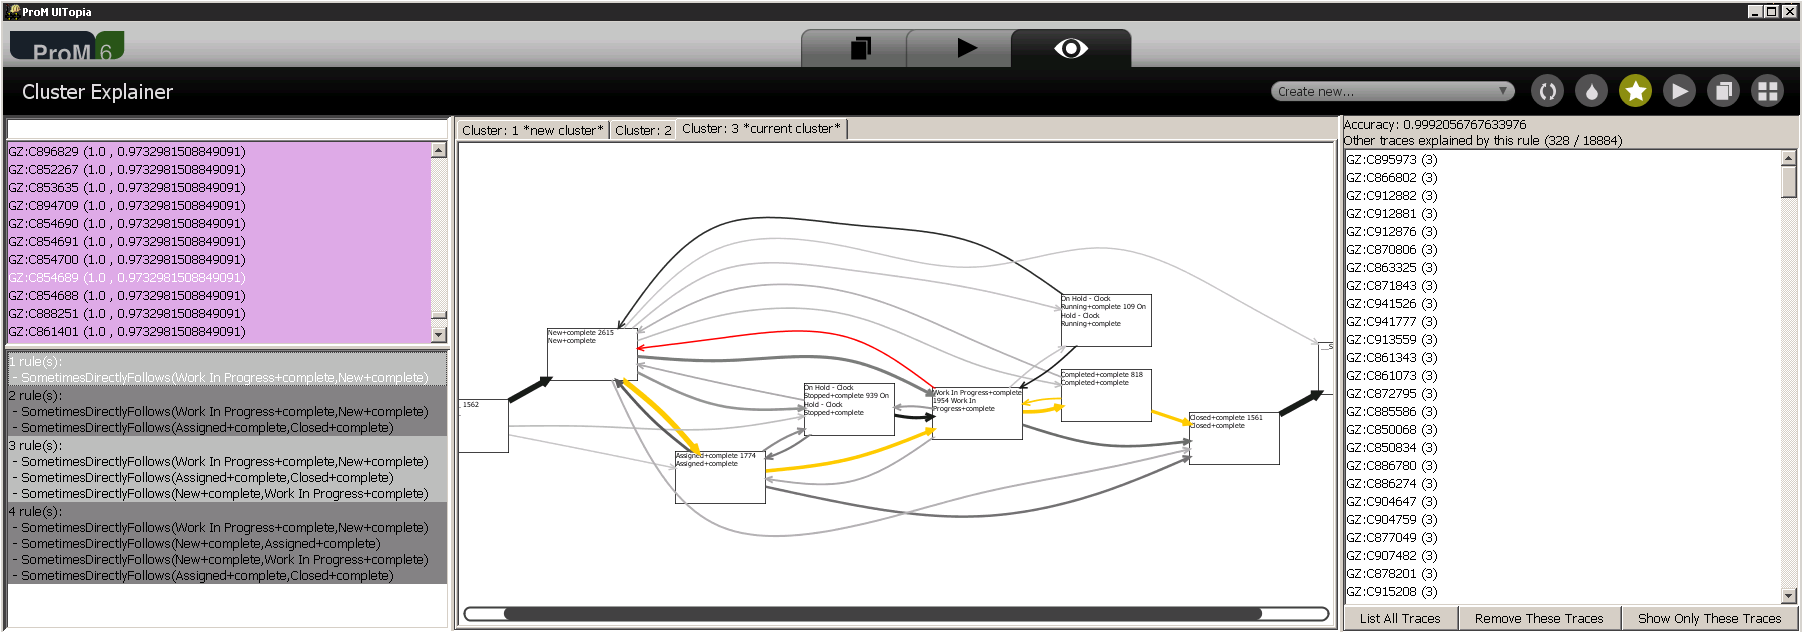
Task: Maximize the ProM UITopia window
Action: [x=1771, y=11]
